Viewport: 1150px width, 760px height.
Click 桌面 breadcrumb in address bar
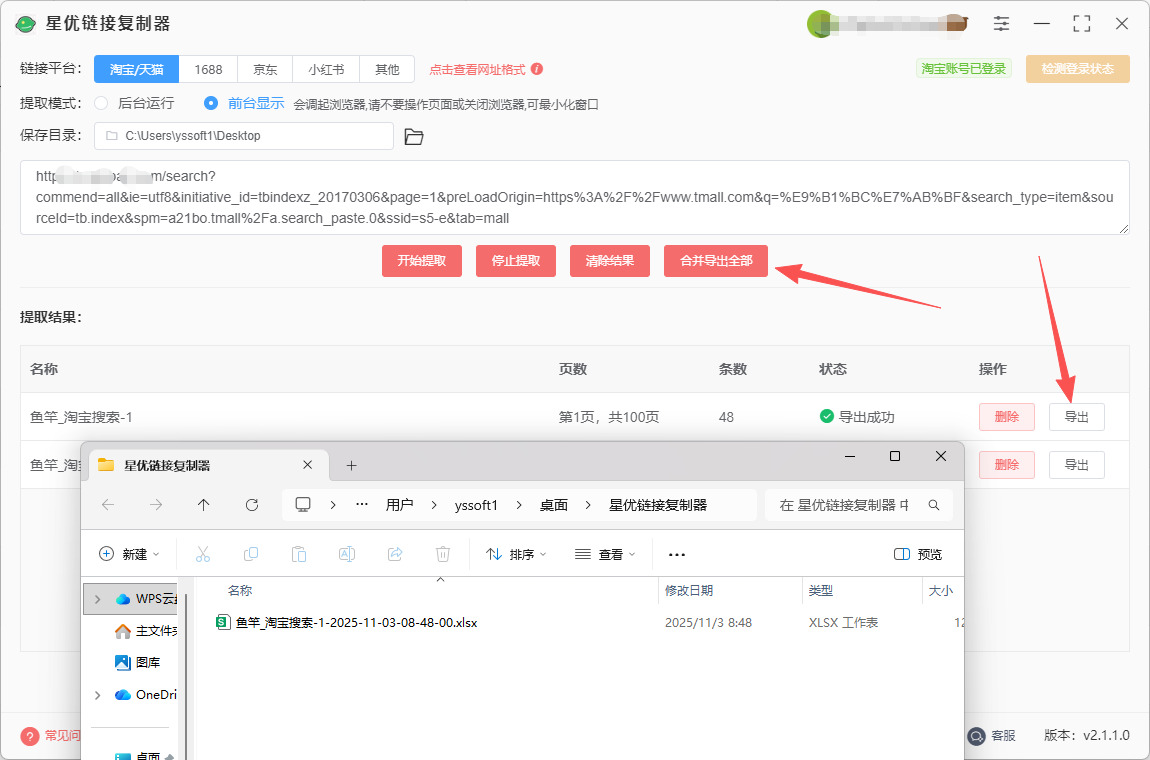[x=554, y=505]
